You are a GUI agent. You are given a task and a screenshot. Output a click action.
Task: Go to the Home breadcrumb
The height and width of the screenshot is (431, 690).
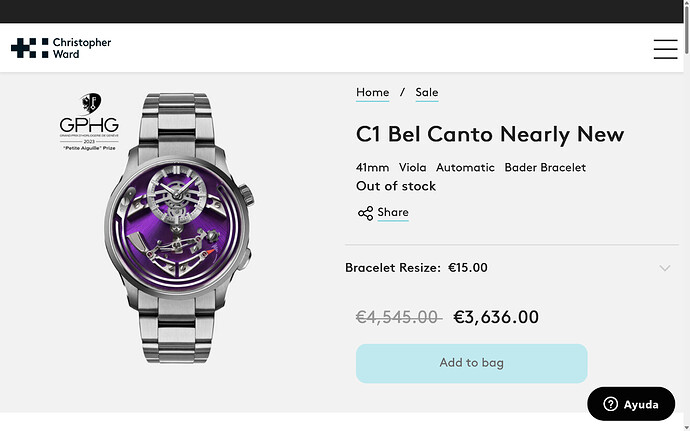(x=372, y=92)
